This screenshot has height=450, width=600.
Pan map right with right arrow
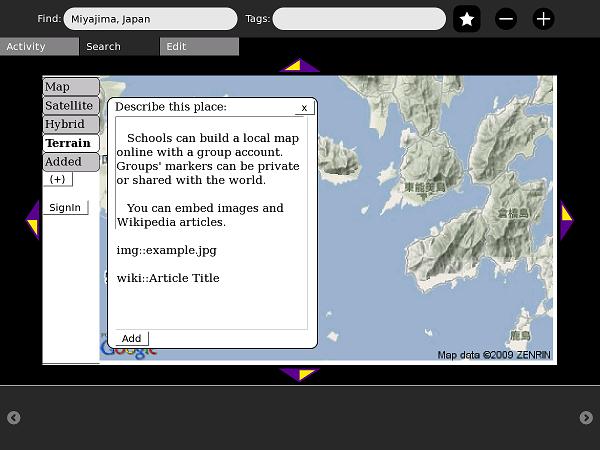pos(566,220)
